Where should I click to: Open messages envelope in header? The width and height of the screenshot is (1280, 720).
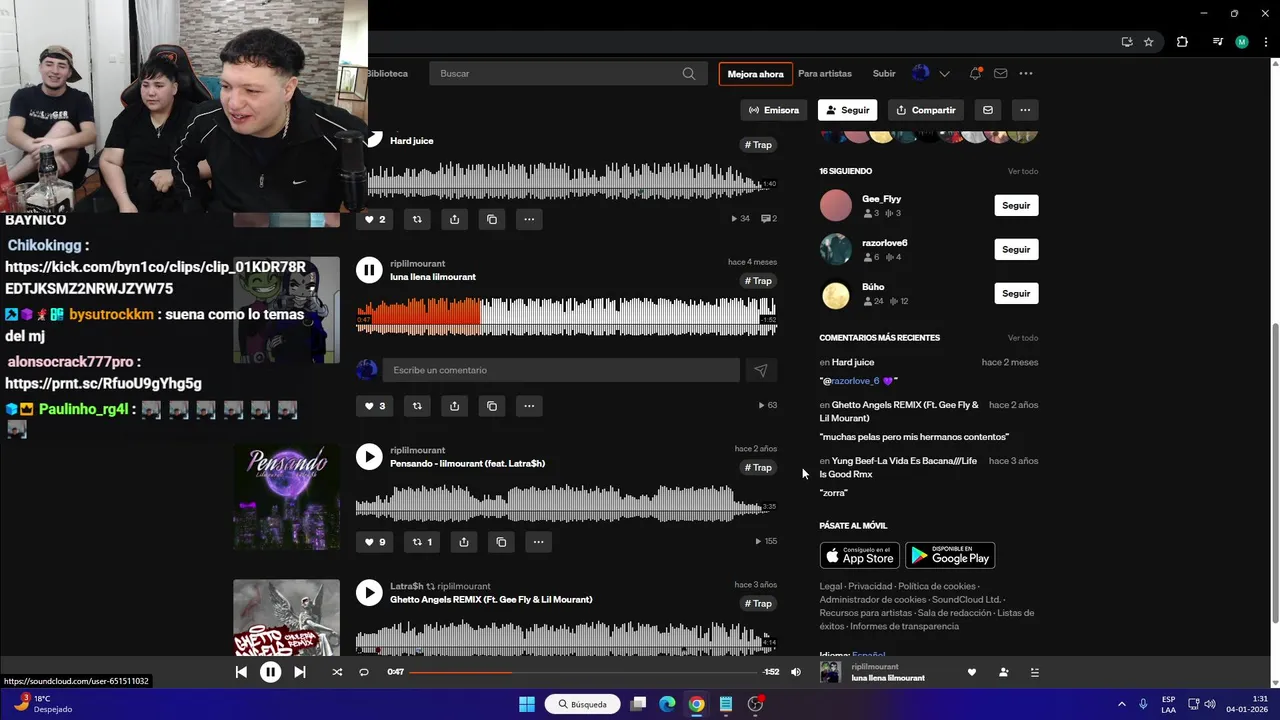pyautogui.click(x=1001, y=73)
